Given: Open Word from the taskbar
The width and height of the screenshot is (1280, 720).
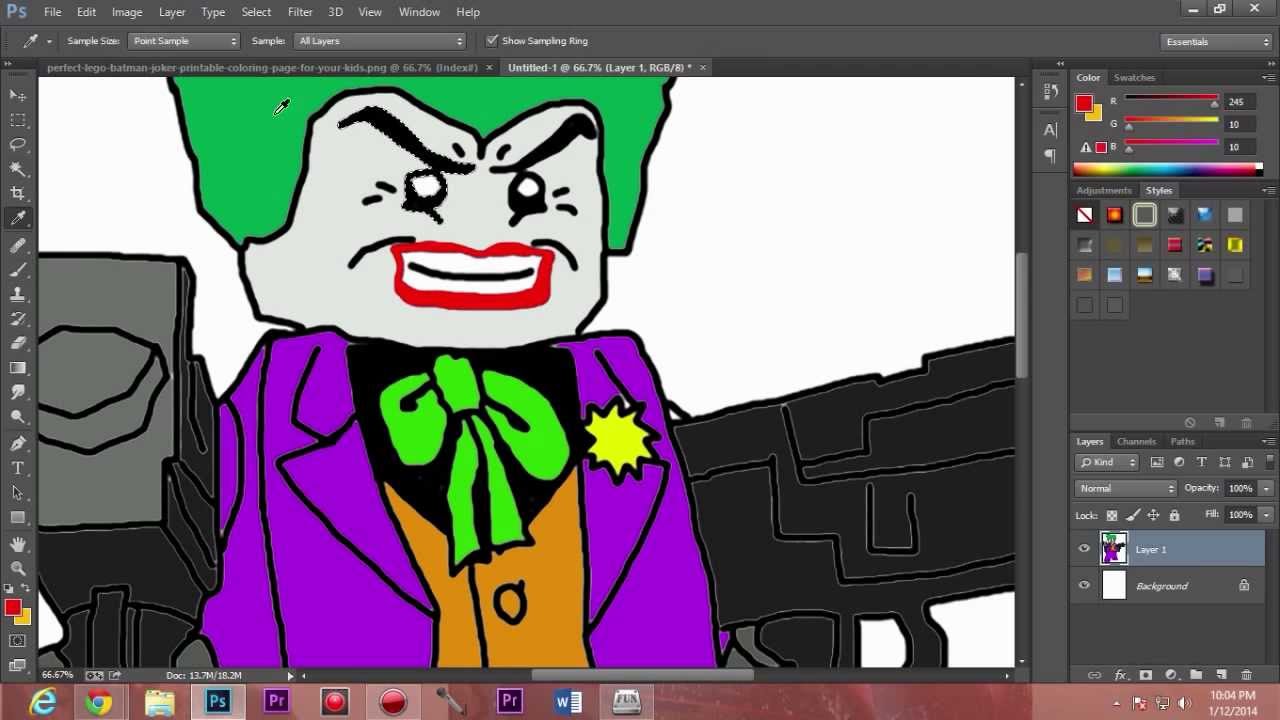Looking at the screenshot, I should 568,702.
